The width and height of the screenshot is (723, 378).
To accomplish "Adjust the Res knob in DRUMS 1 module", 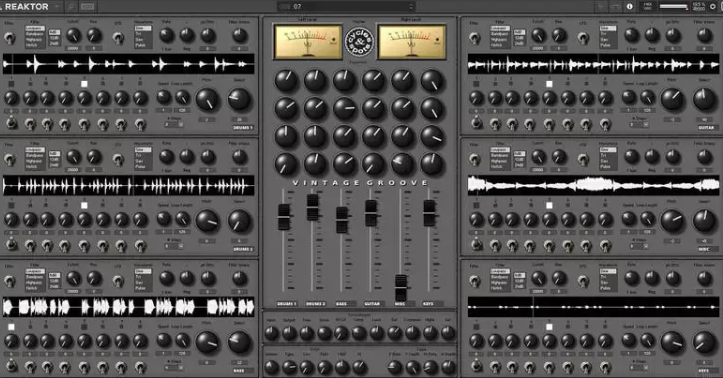I will point(94,35).
